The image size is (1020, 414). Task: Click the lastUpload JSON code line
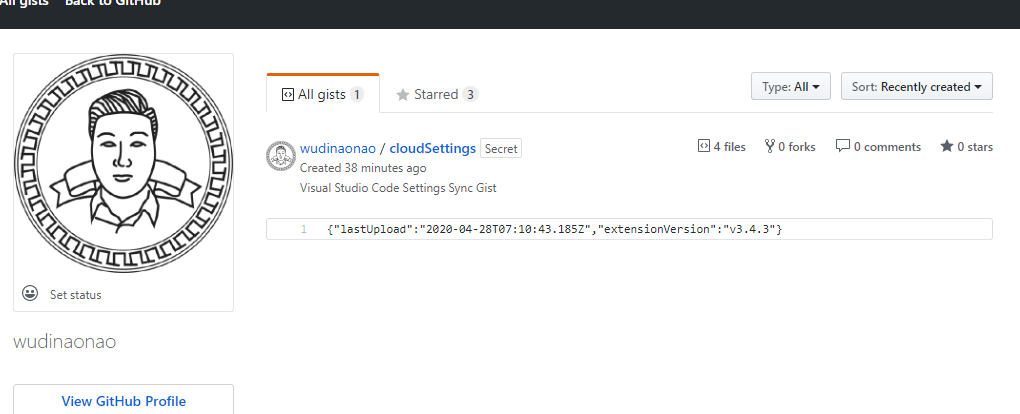[554, 230]
